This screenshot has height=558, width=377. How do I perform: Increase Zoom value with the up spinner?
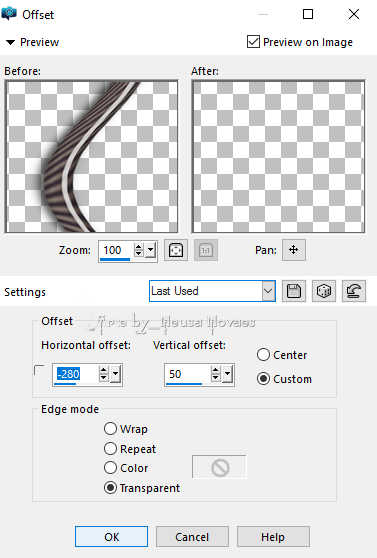[x=138, y=246]
